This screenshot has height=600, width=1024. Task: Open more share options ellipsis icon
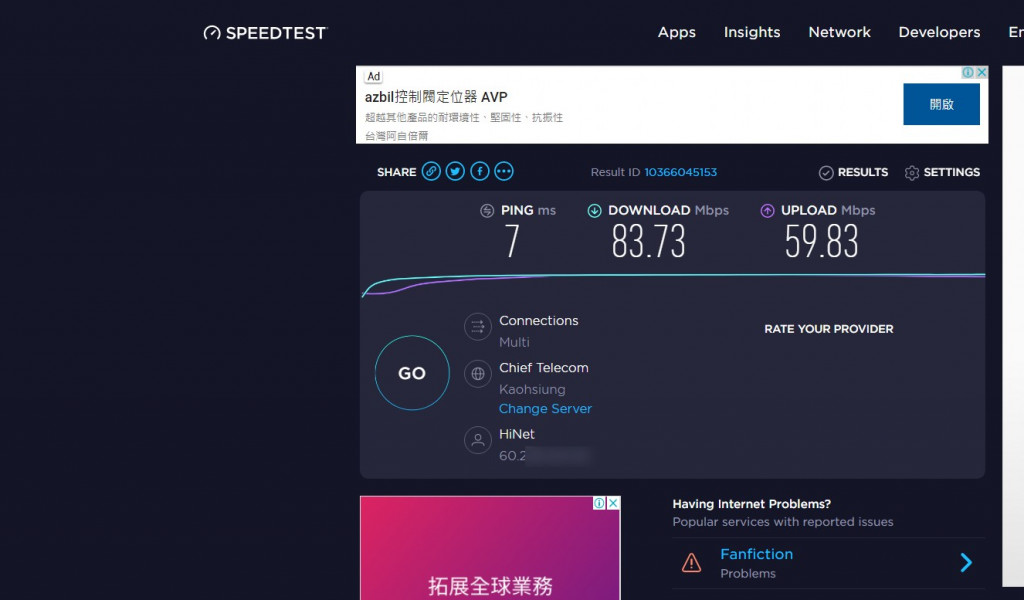[x=504, y=172]
